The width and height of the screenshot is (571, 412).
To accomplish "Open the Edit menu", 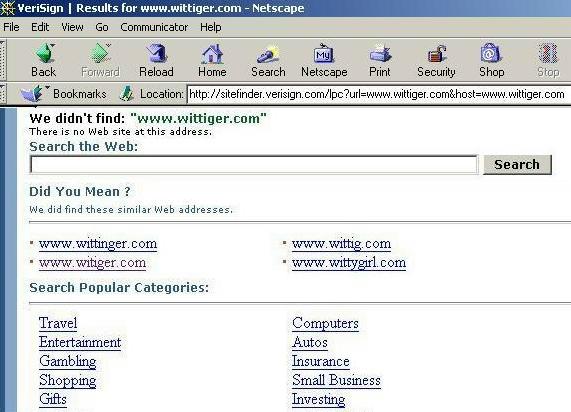I will pyautogui.click(x=40, y=27).
